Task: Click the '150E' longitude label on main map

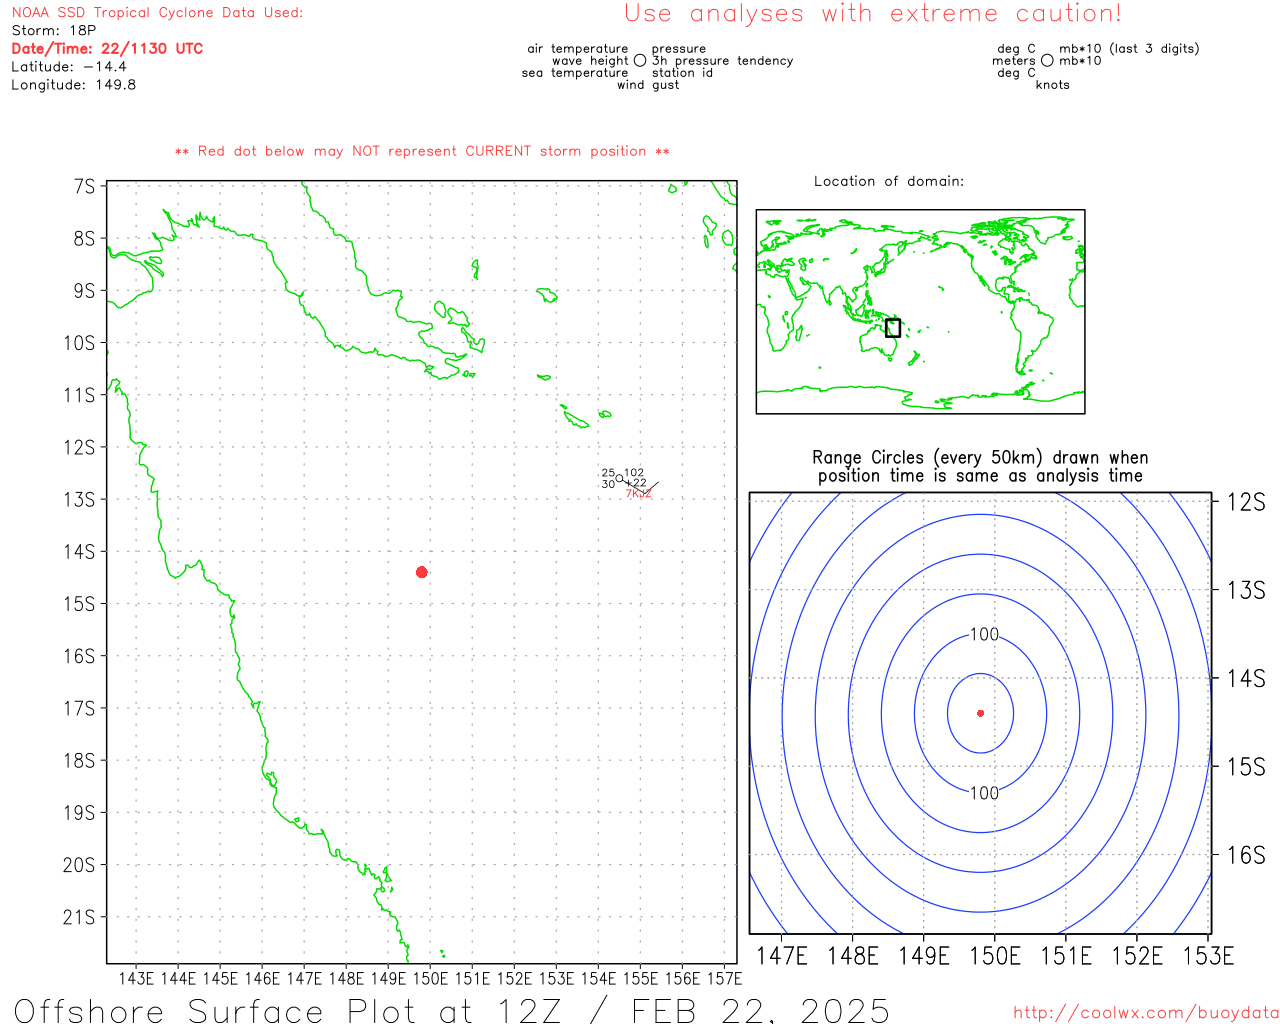Action: click(x=431, y=978)
